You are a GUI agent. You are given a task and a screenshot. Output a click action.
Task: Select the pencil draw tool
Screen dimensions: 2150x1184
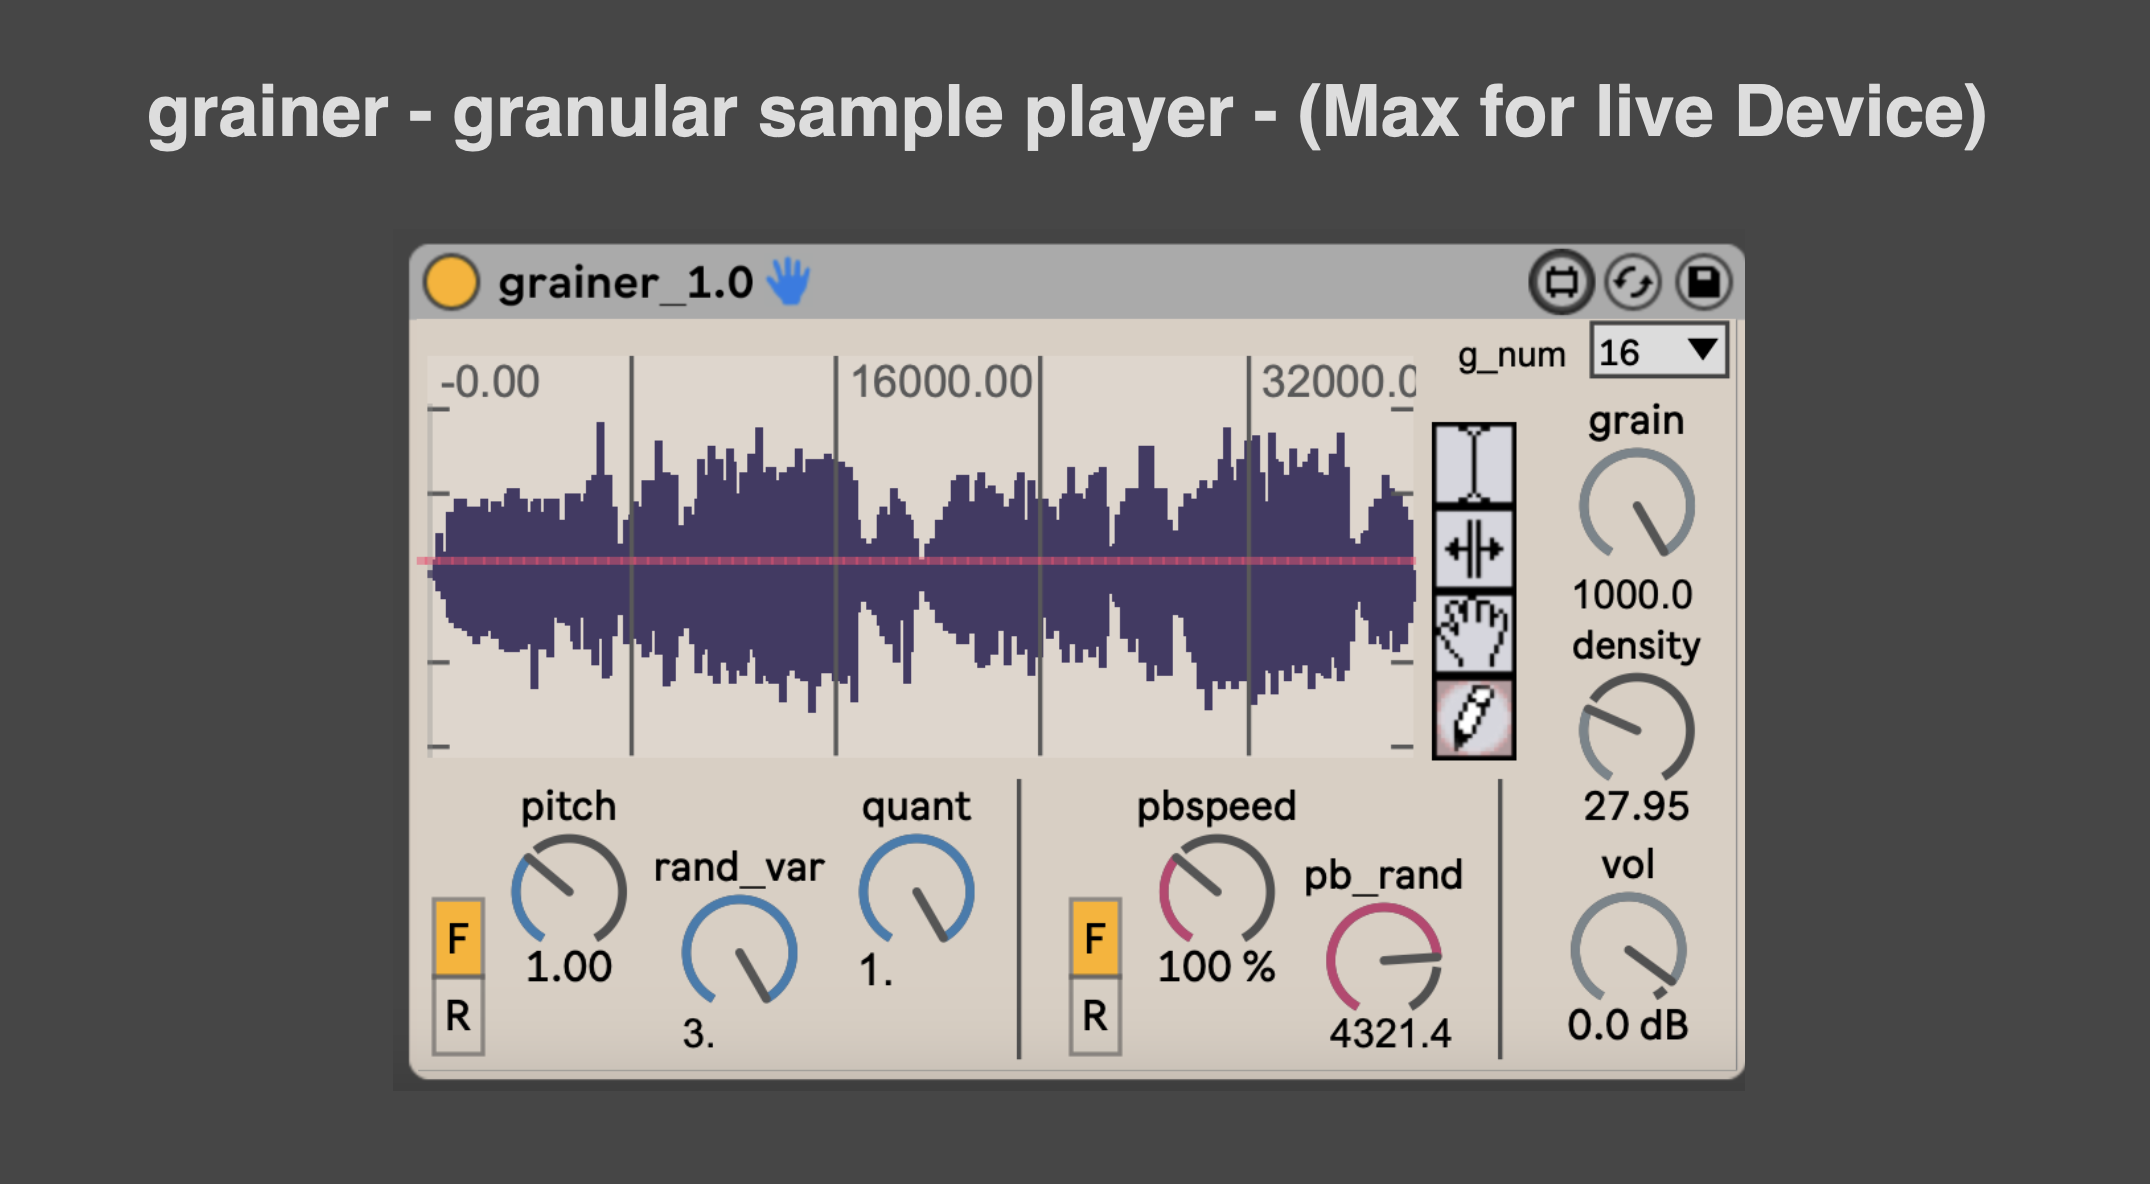(x=1473, y=717)
